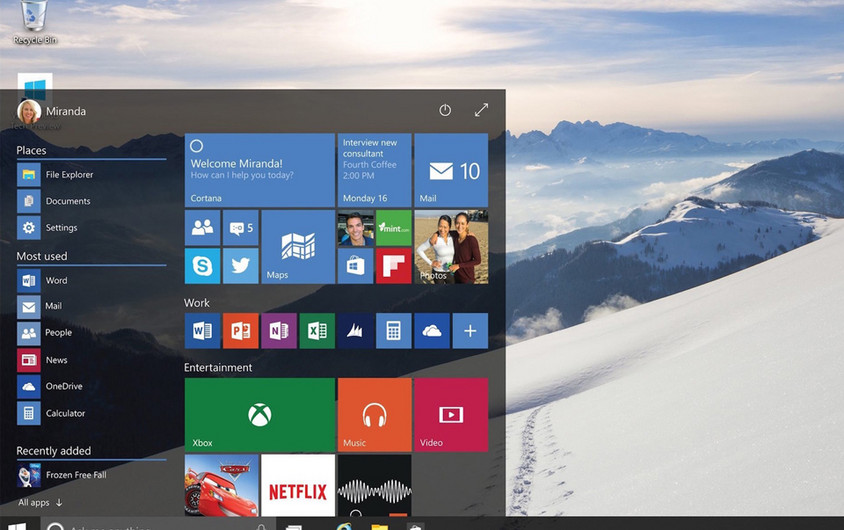The width and height of the screenshot is (844, 530).
Task: Open OneDrive in the Most used list
Action: click(50, 386)
